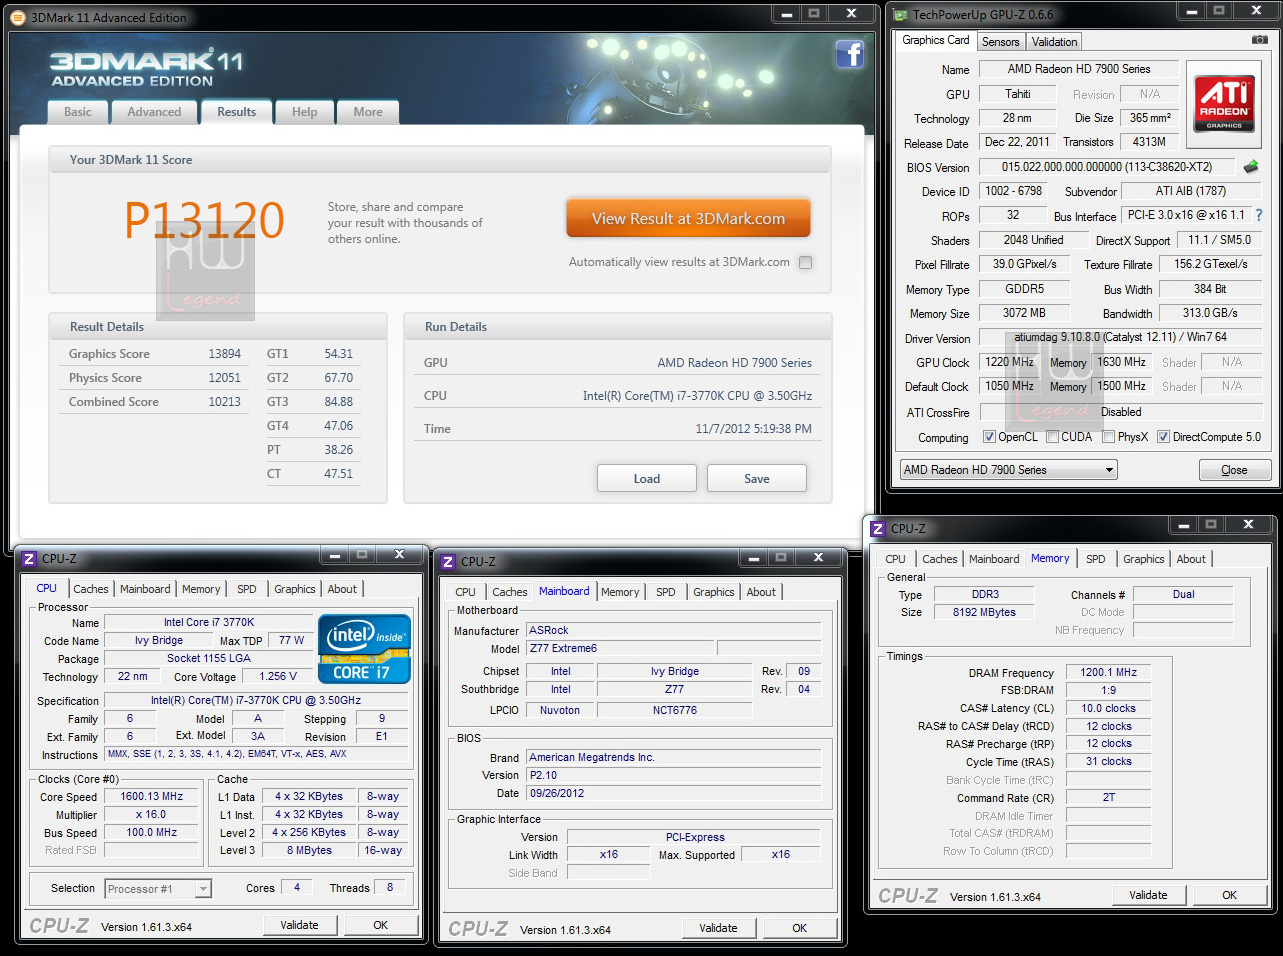
Task: Open the Bus Interface question mark help
Action: coord(1259,215)
